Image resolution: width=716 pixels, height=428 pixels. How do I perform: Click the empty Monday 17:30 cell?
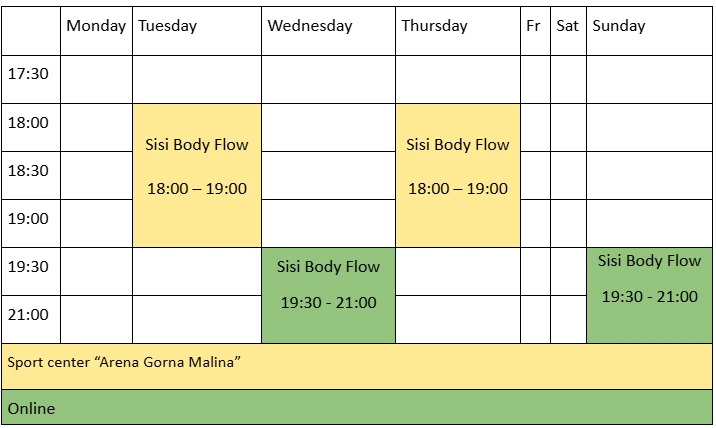(x=96, y=79)
